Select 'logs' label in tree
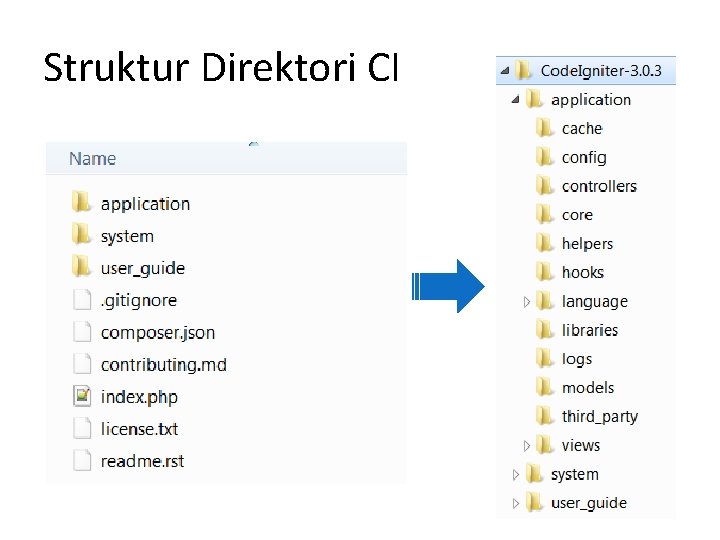 click(577, 359)
